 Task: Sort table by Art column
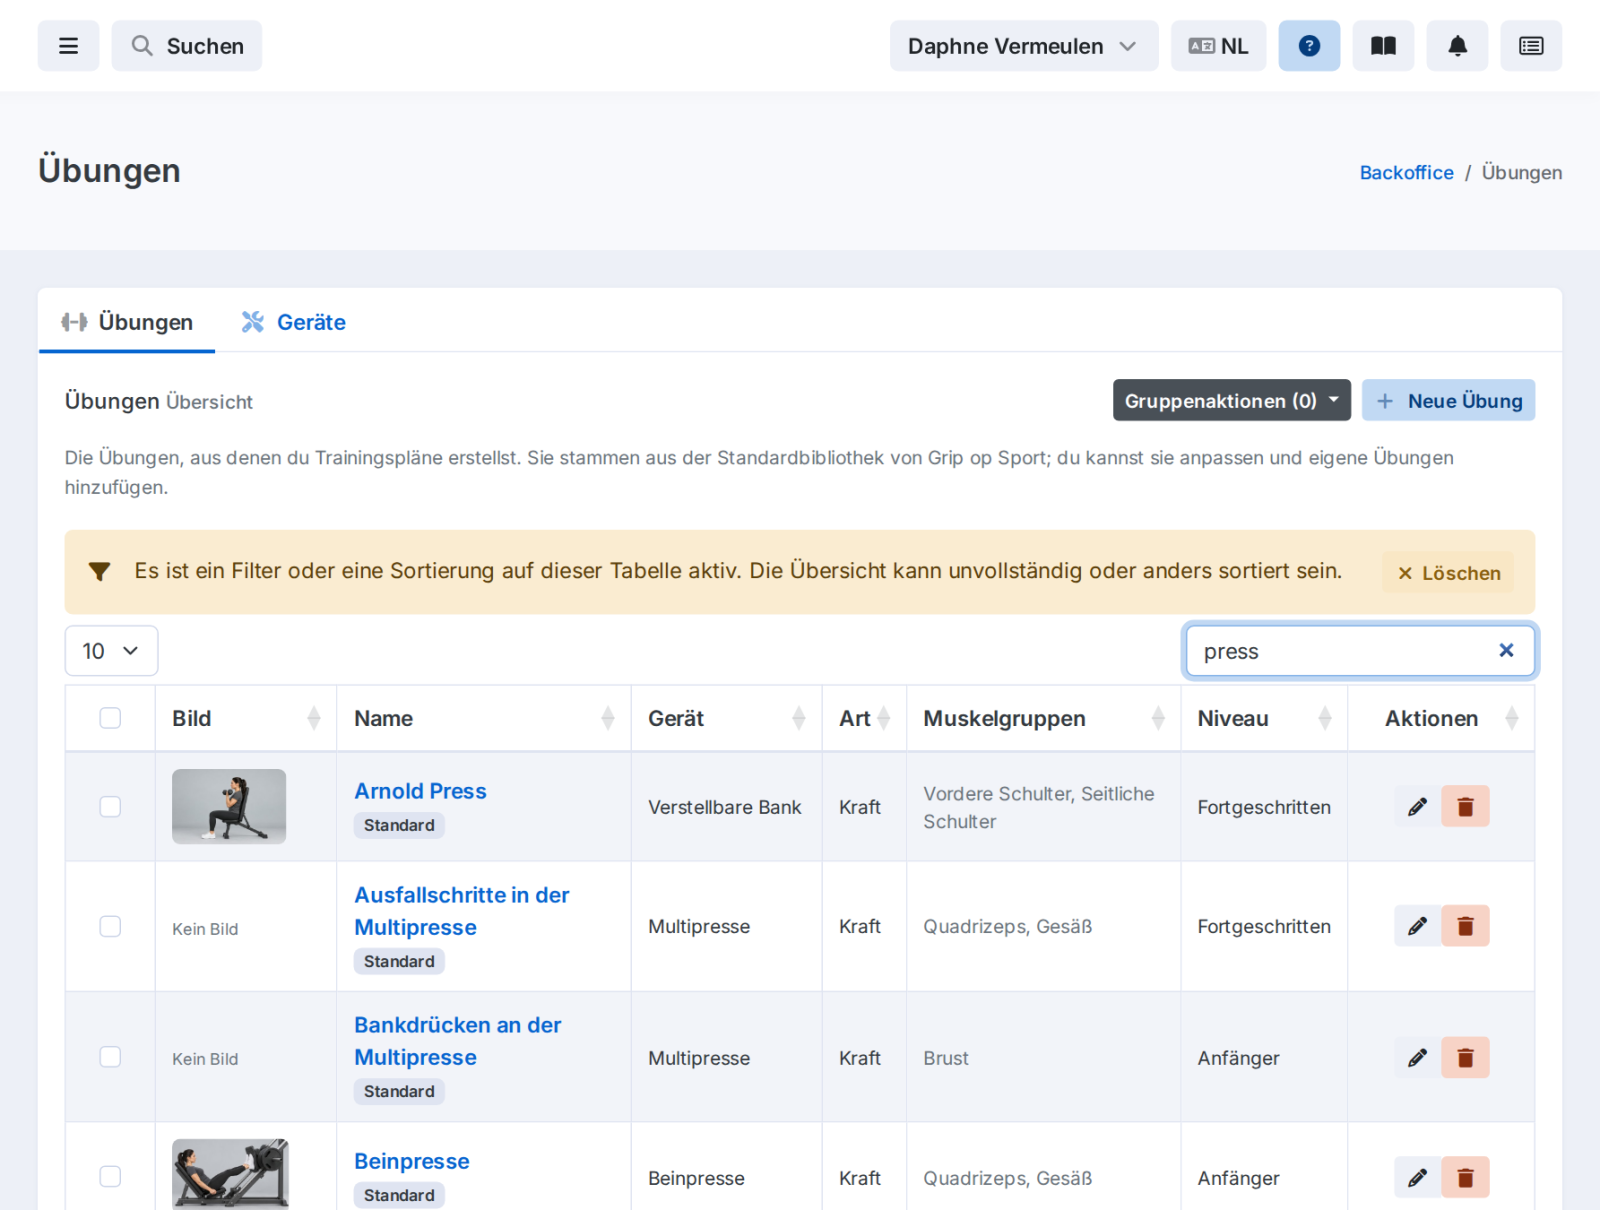[x=864, y=718]
